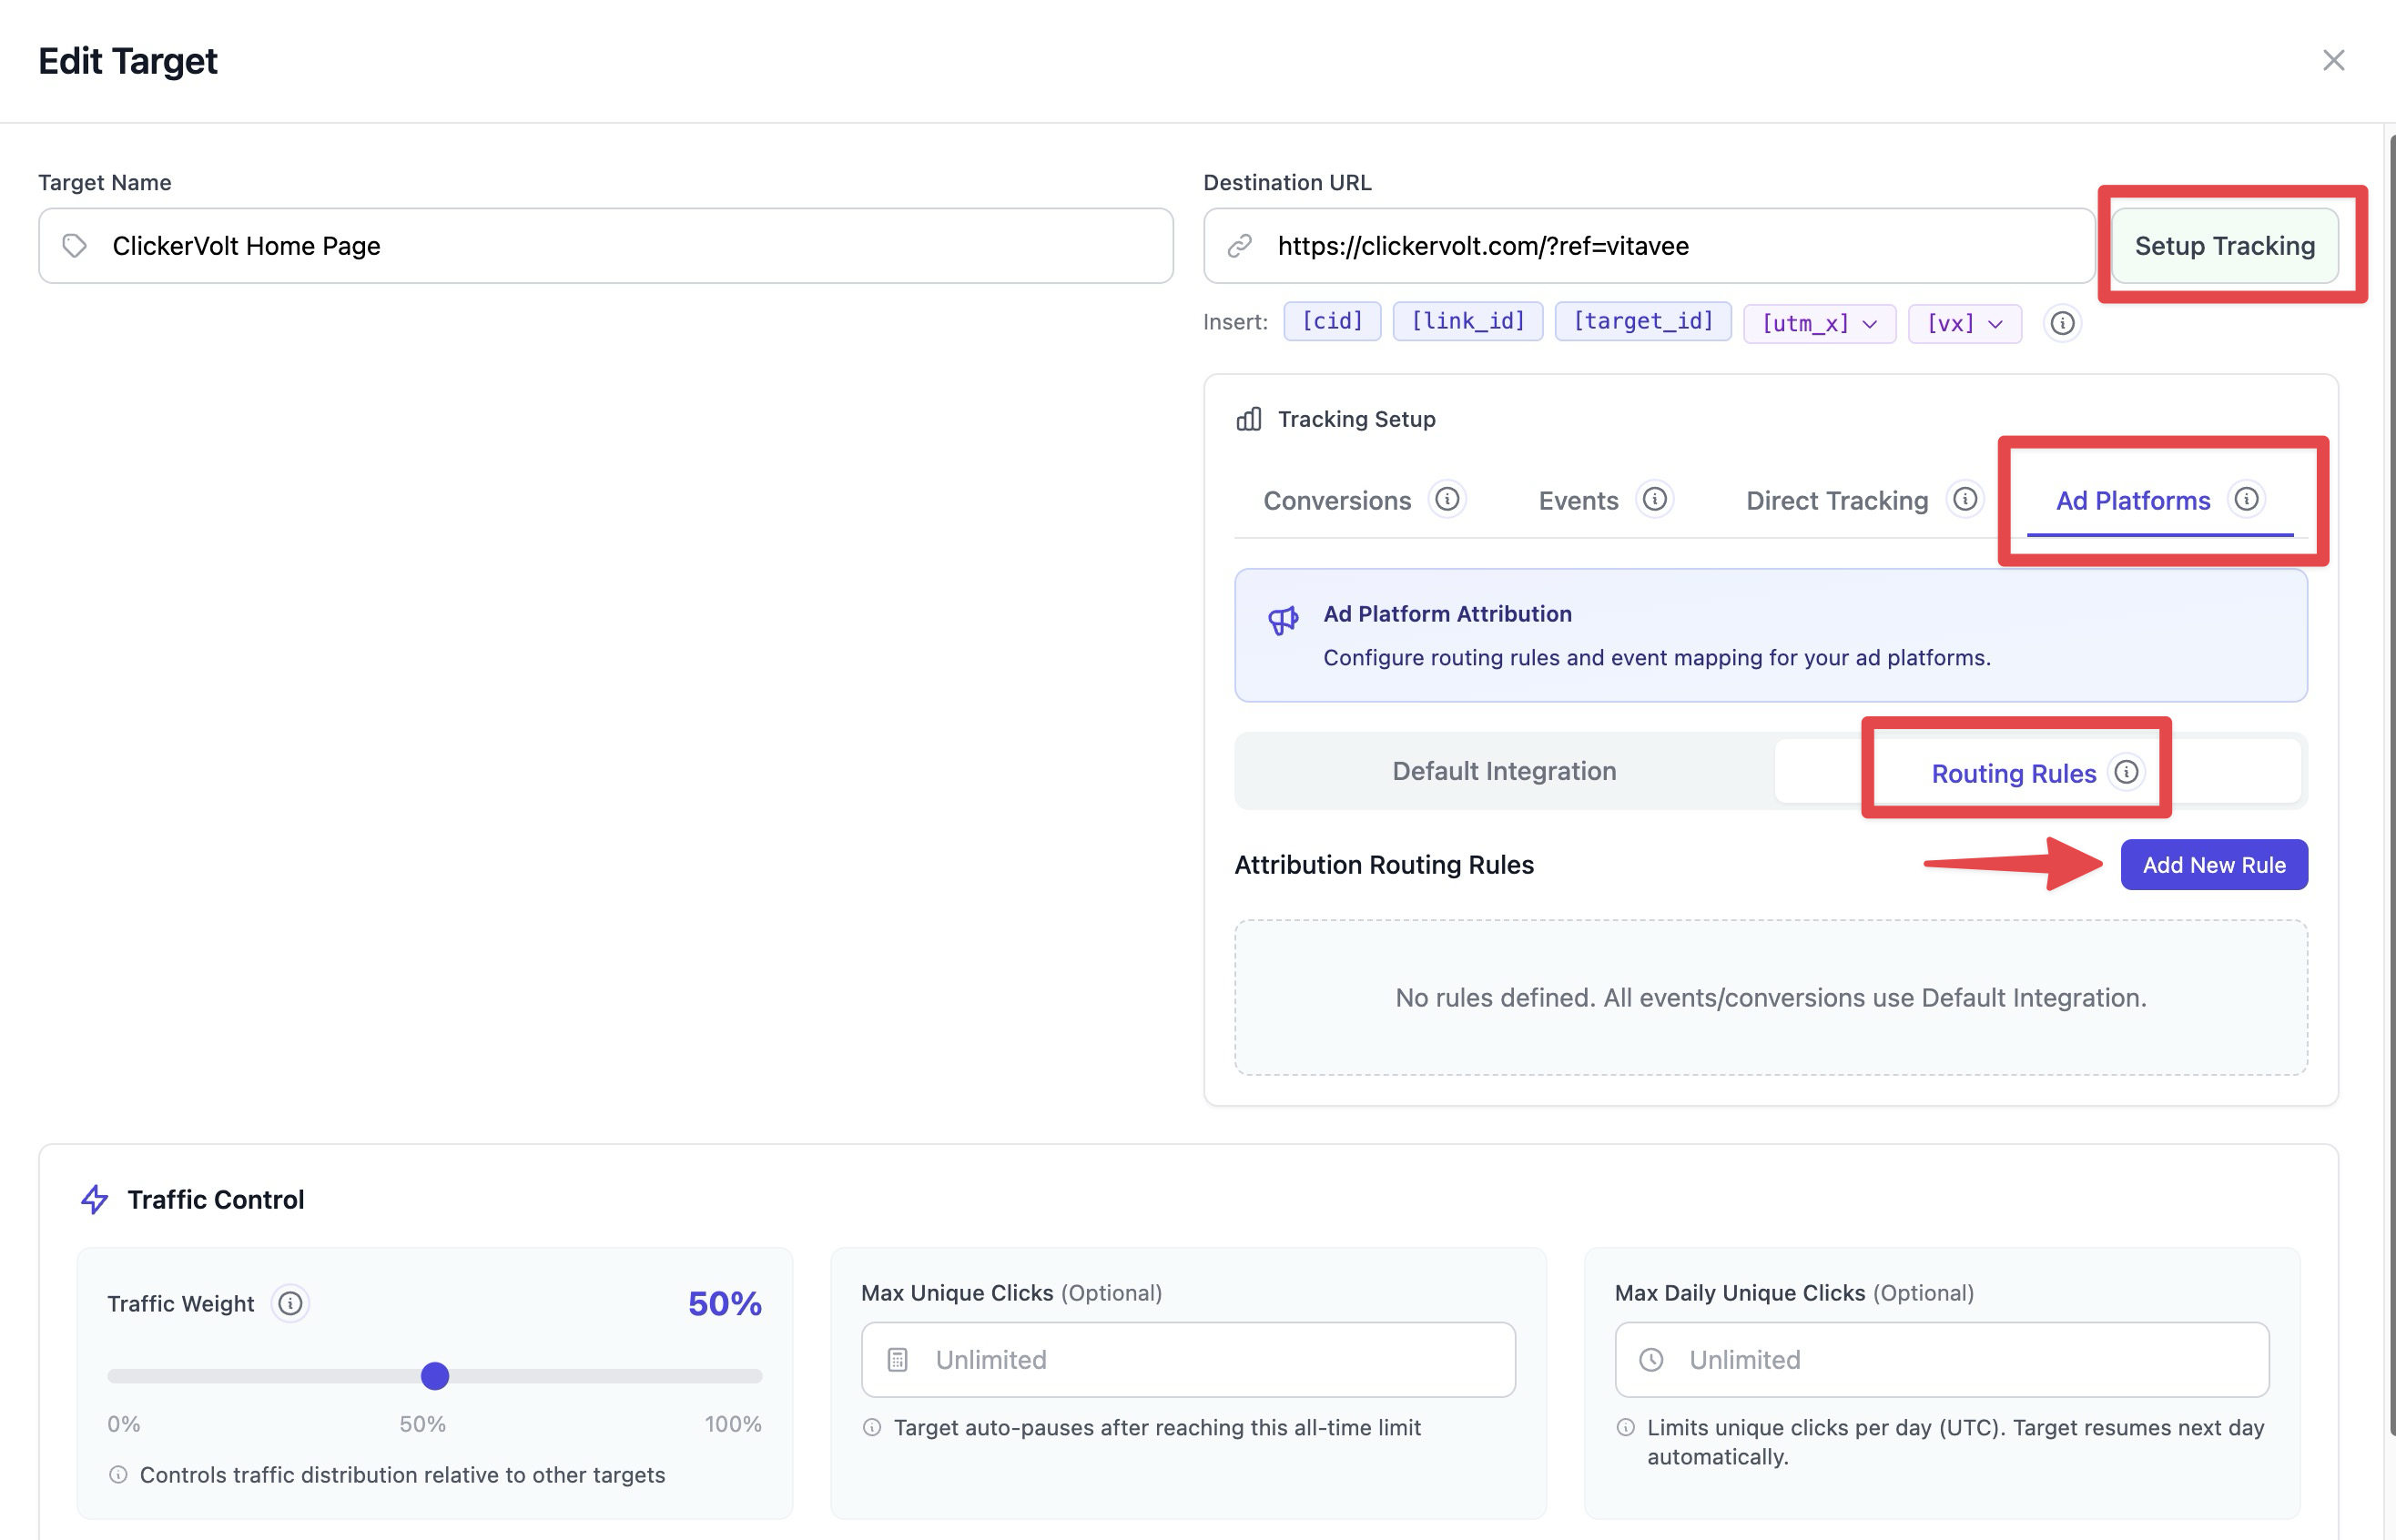Image resolution: width=2396 pixels, height=1540 pixels.
Task: Switch to the Events tab
Action: point(1578,501)
